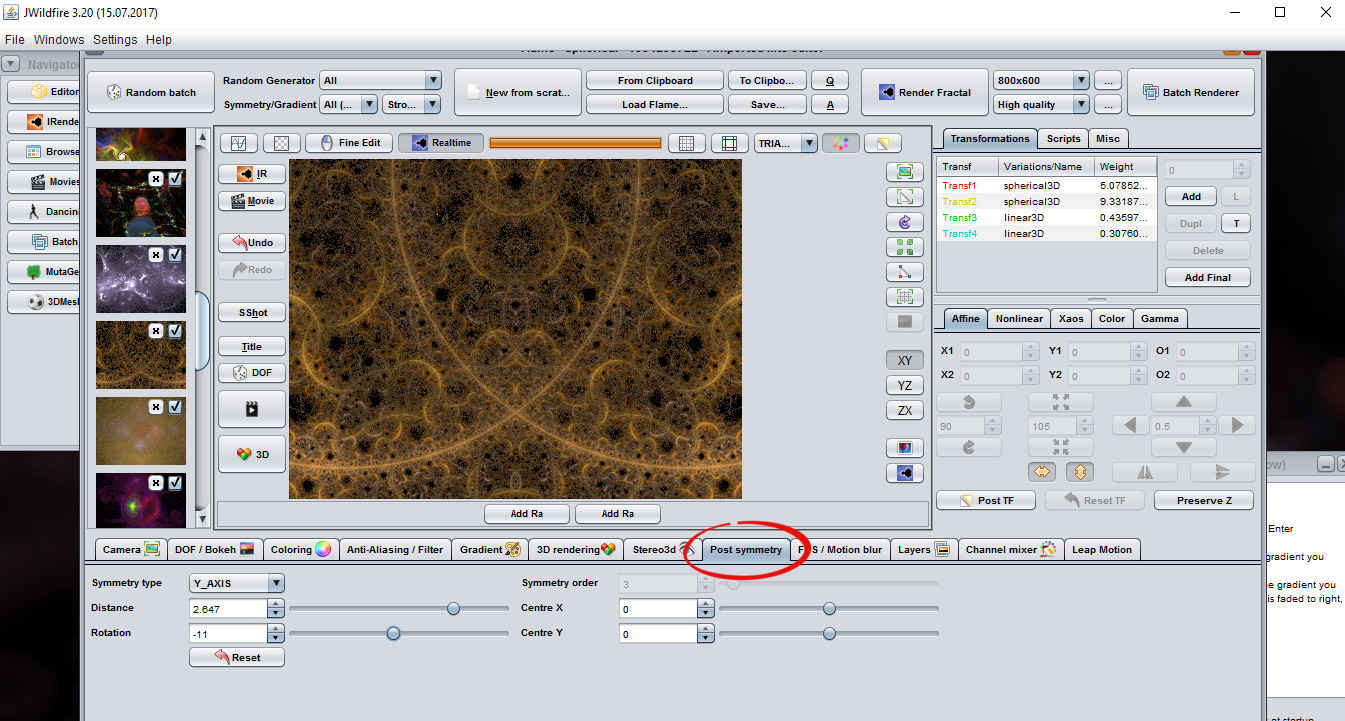
Task: Open the Random Generator All dropdown
Action: (x=381, y=81)
